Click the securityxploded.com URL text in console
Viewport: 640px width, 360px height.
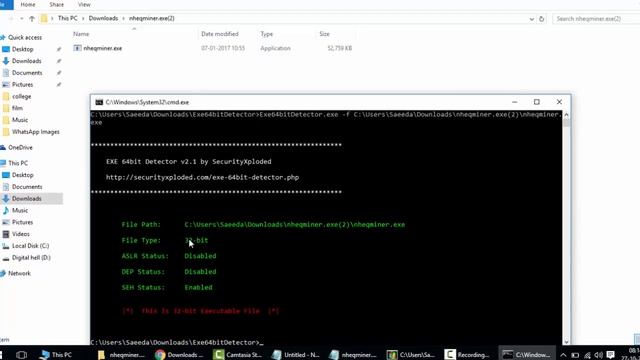click(202, 178)
